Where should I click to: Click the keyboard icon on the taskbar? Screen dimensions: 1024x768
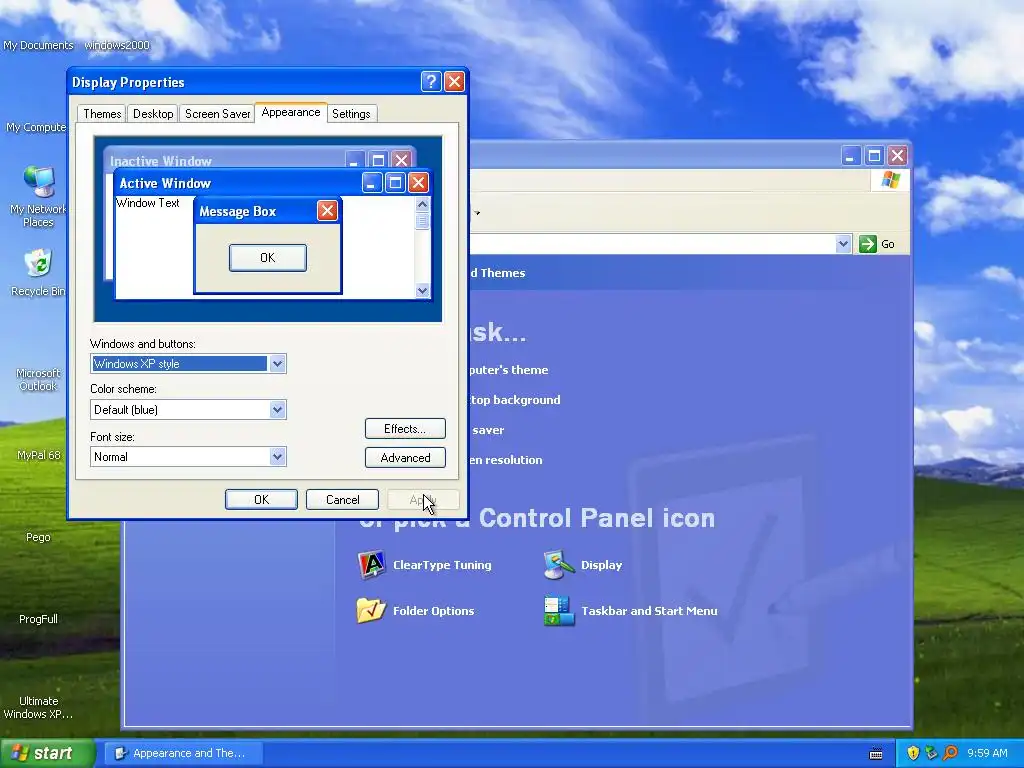(x=876, y=754)
